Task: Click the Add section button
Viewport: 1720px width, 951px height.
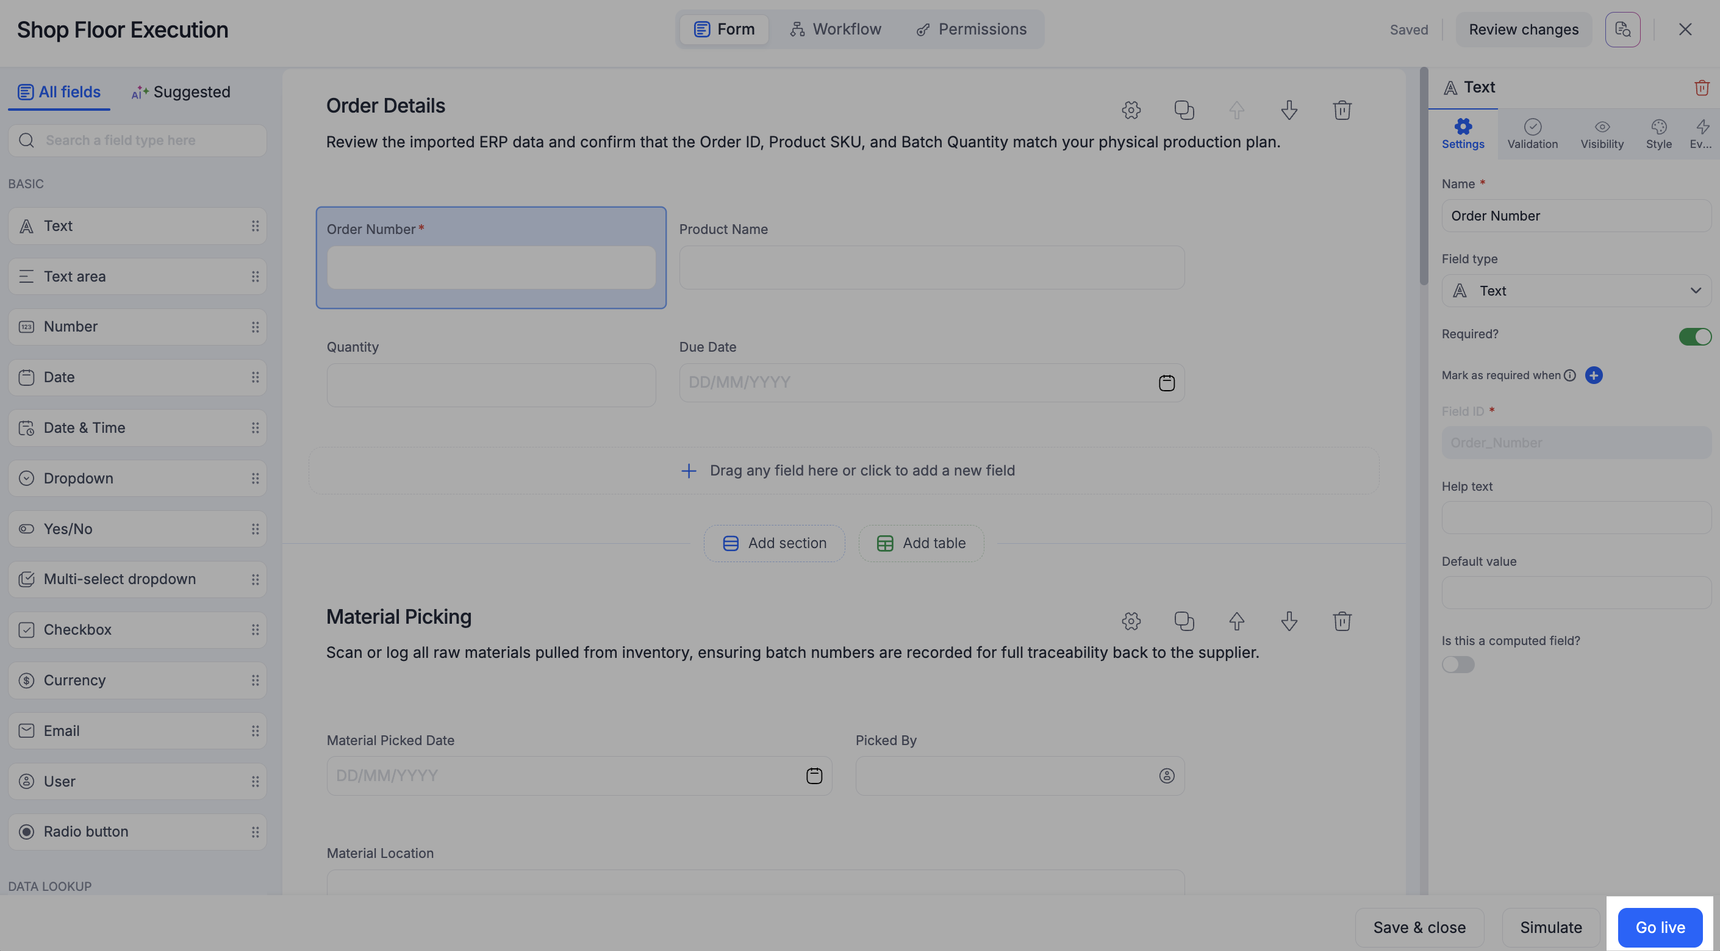Action: [774, 543]
